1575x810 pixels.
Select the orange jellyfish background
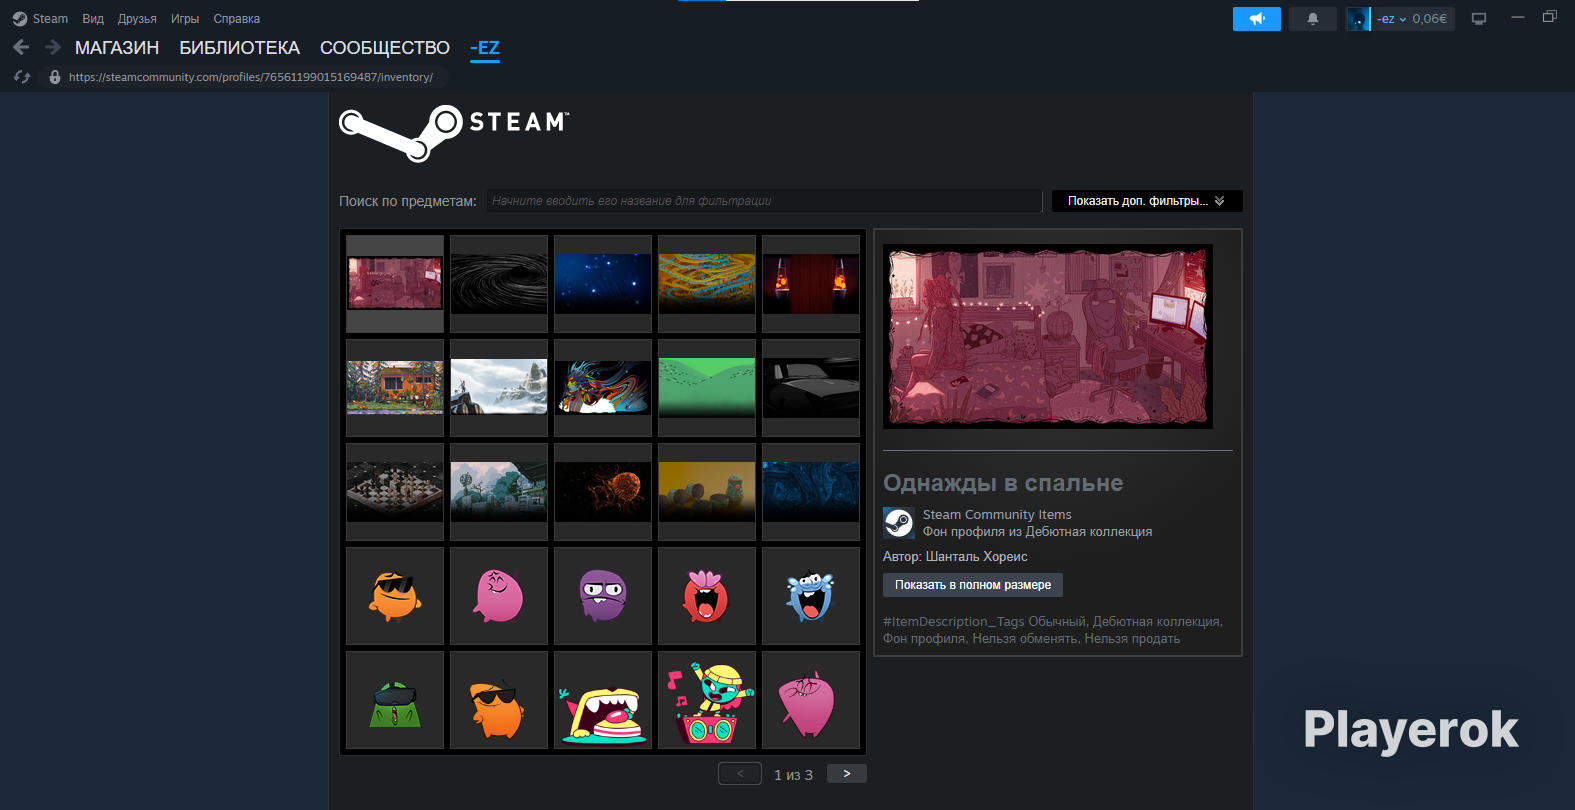[x=603, y=492]
